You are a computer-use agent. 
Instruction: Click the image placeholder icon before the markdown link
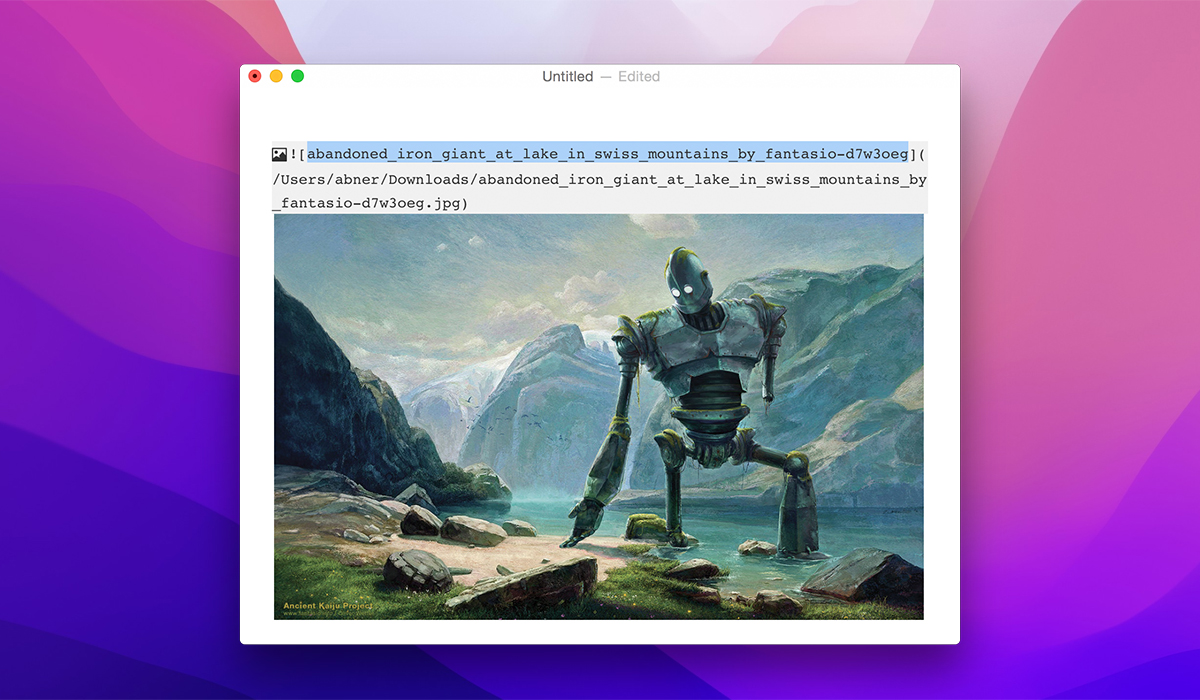(x=281, y=153)
